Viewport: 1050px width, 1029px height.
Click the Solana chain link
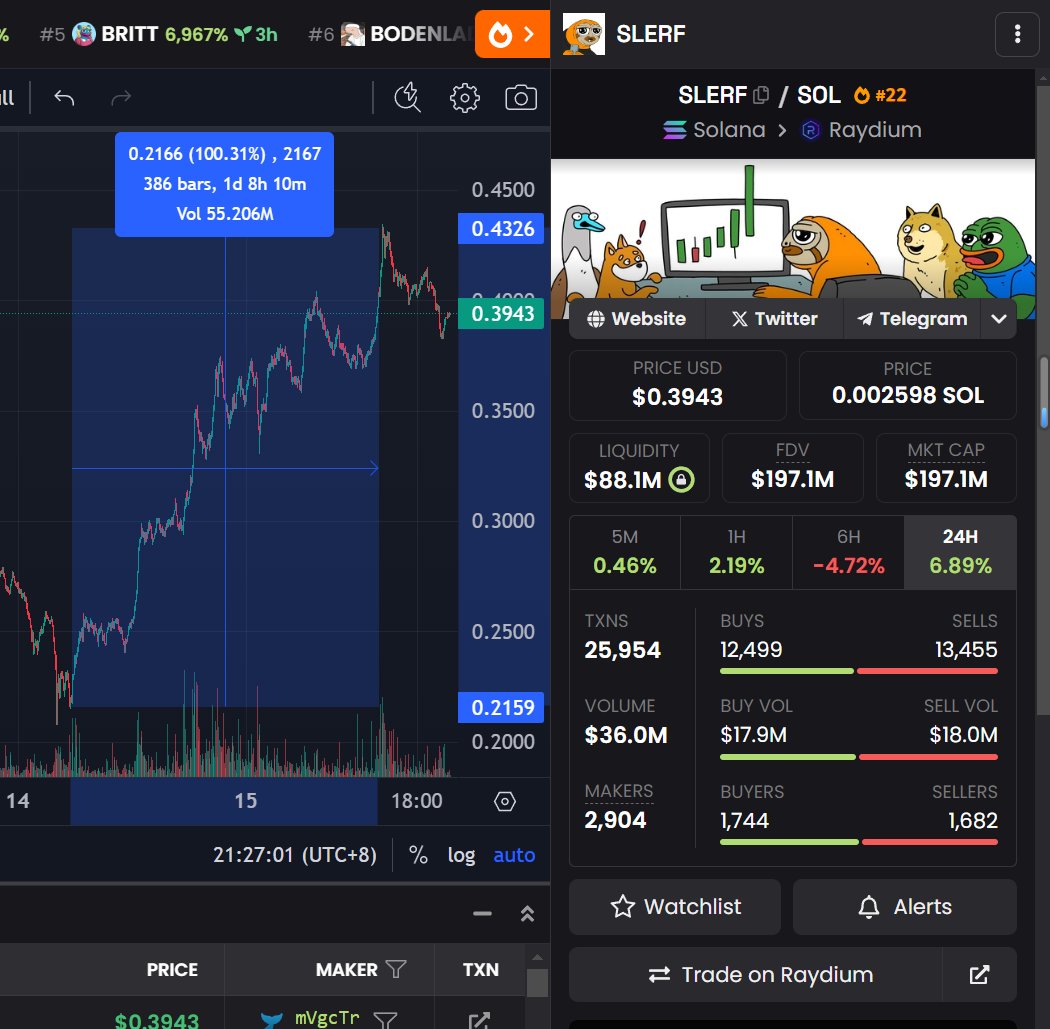click(714, 130)
